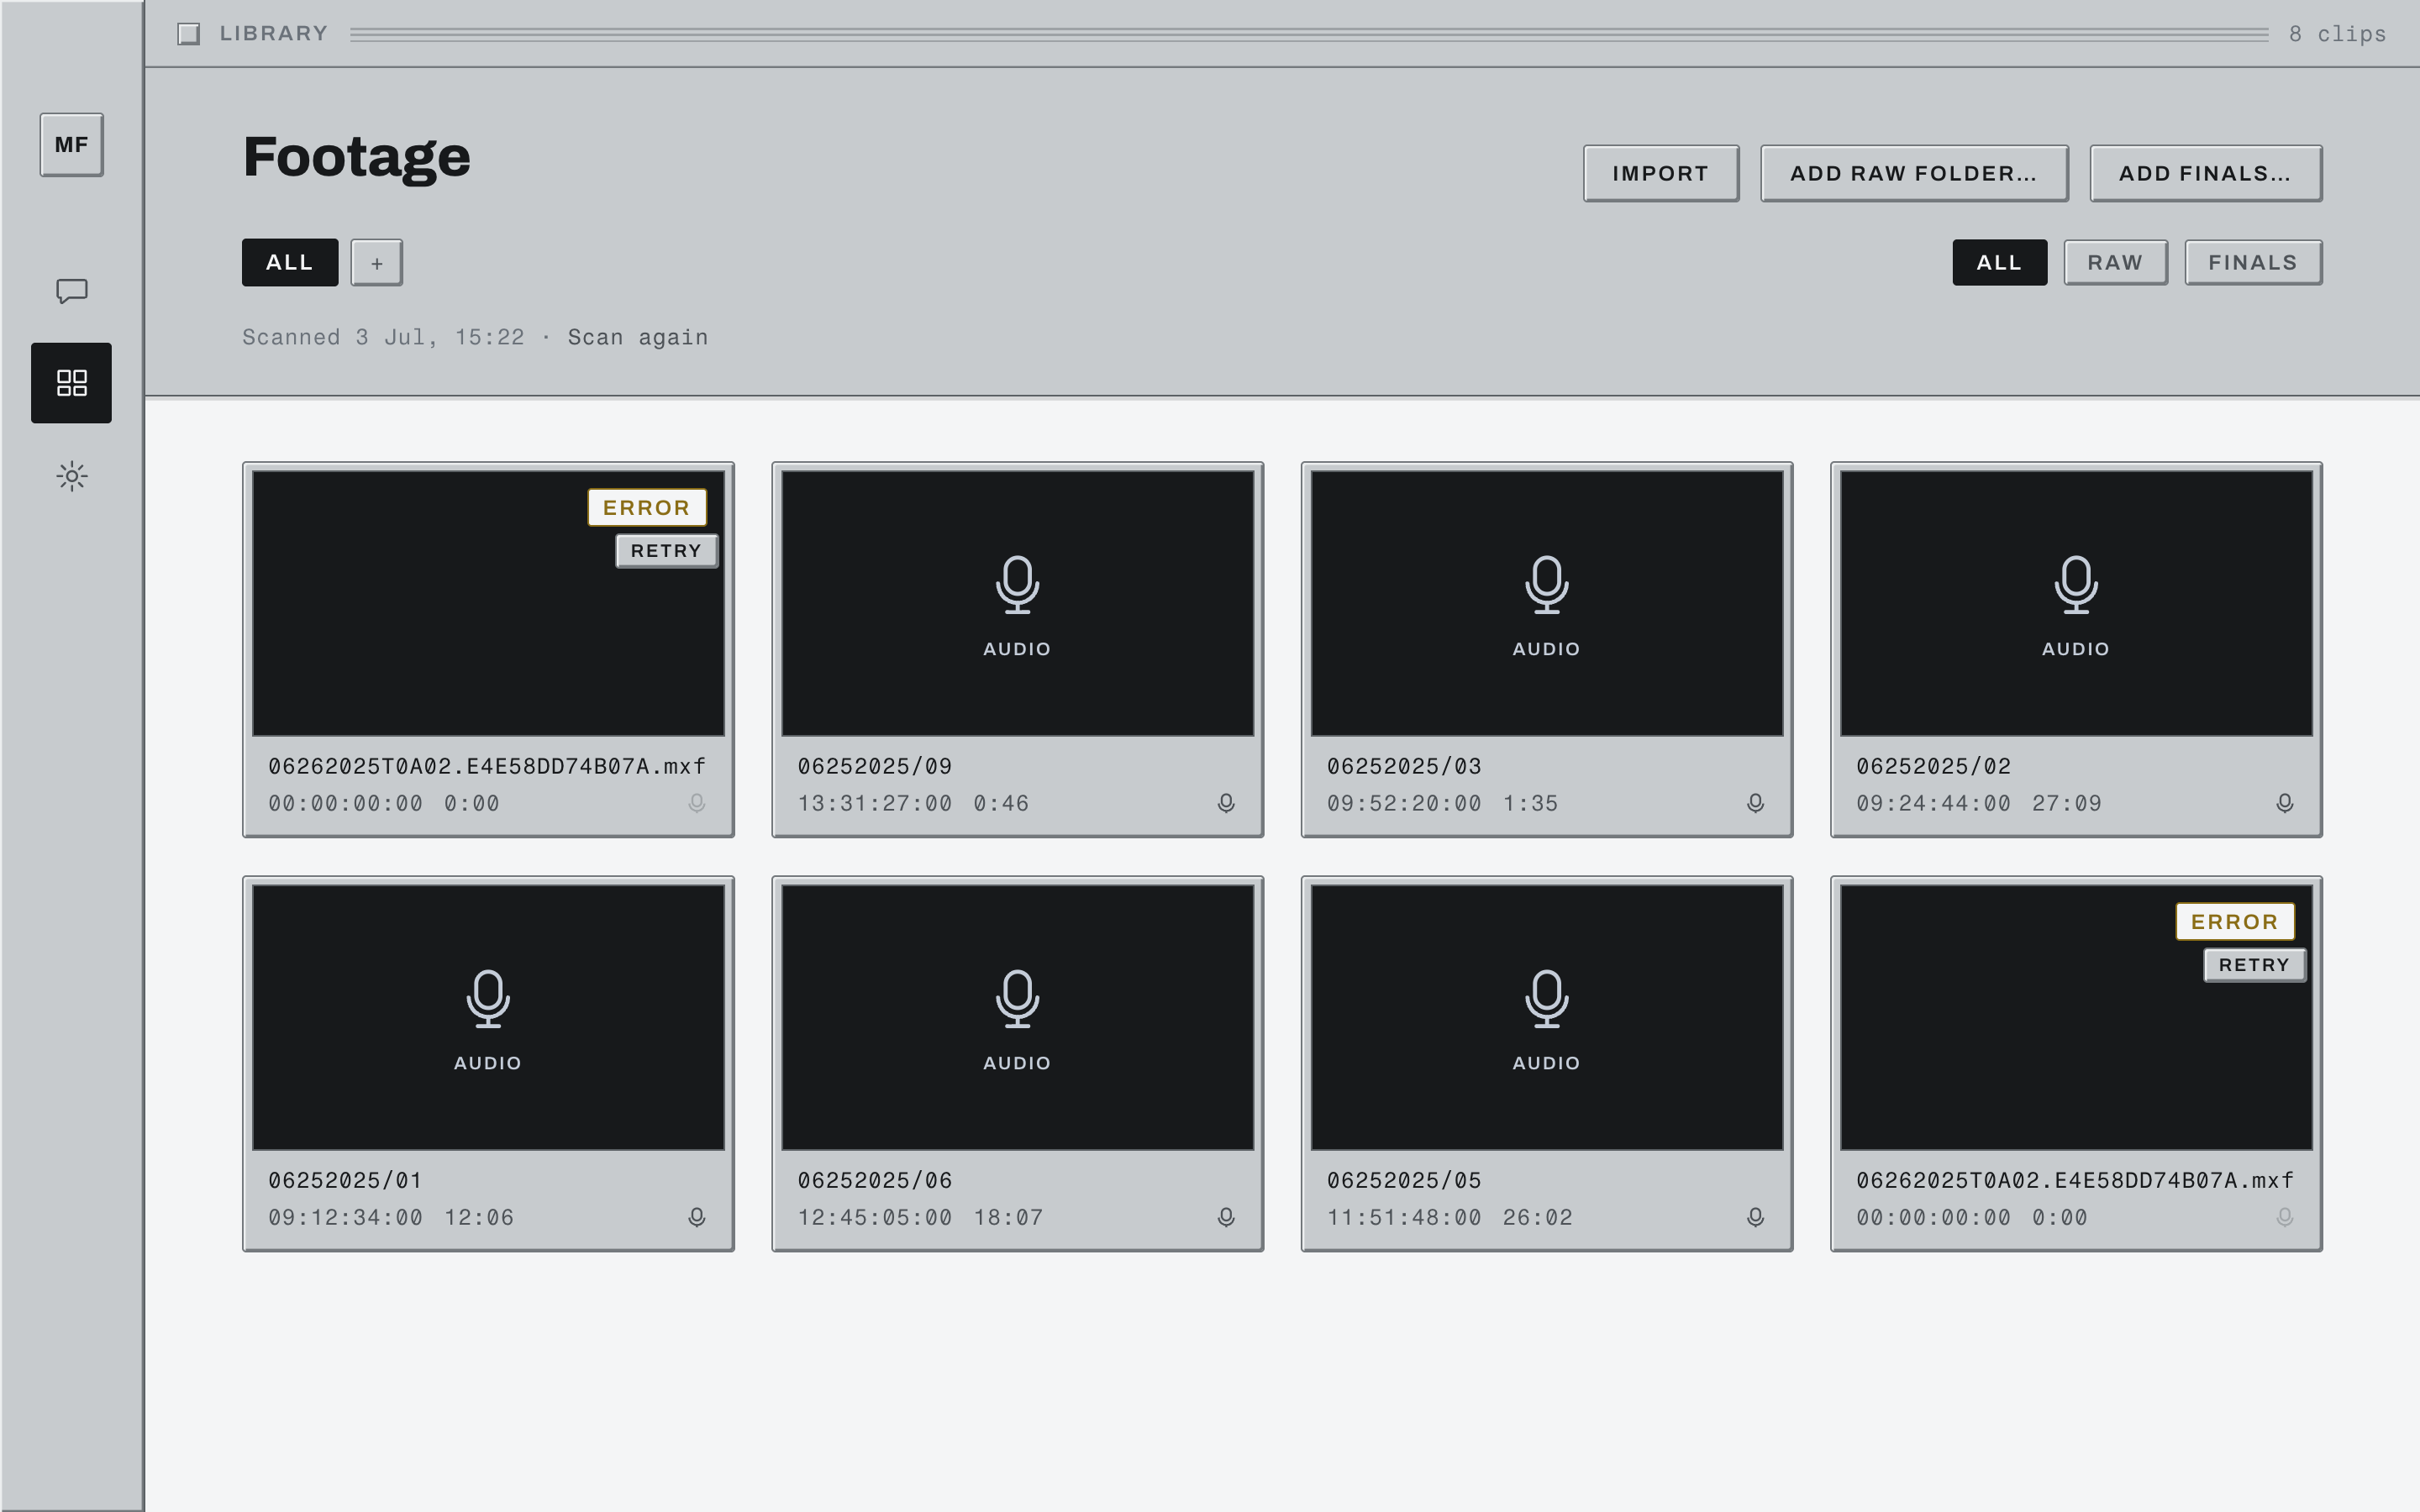Click the square Library panel icon
Viewport: 2420px width, 1512px height.
pos(188,34)
